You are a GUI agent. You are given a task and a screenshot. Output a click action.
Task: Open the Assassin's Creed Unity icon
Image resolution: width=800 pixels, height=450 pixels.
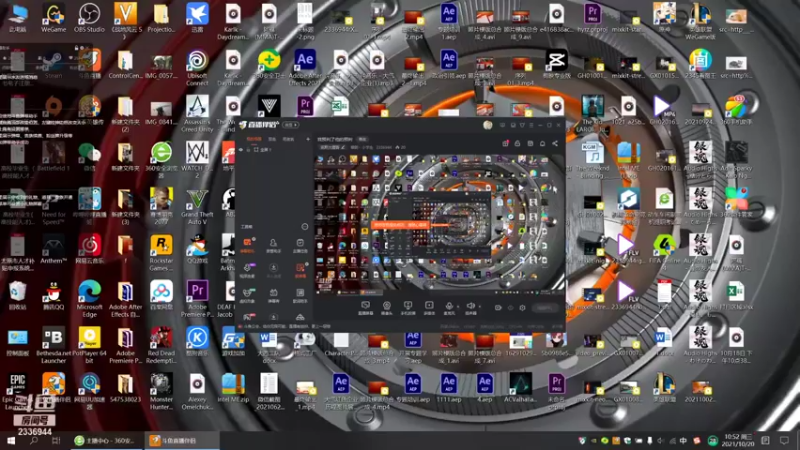pos(197,114)
